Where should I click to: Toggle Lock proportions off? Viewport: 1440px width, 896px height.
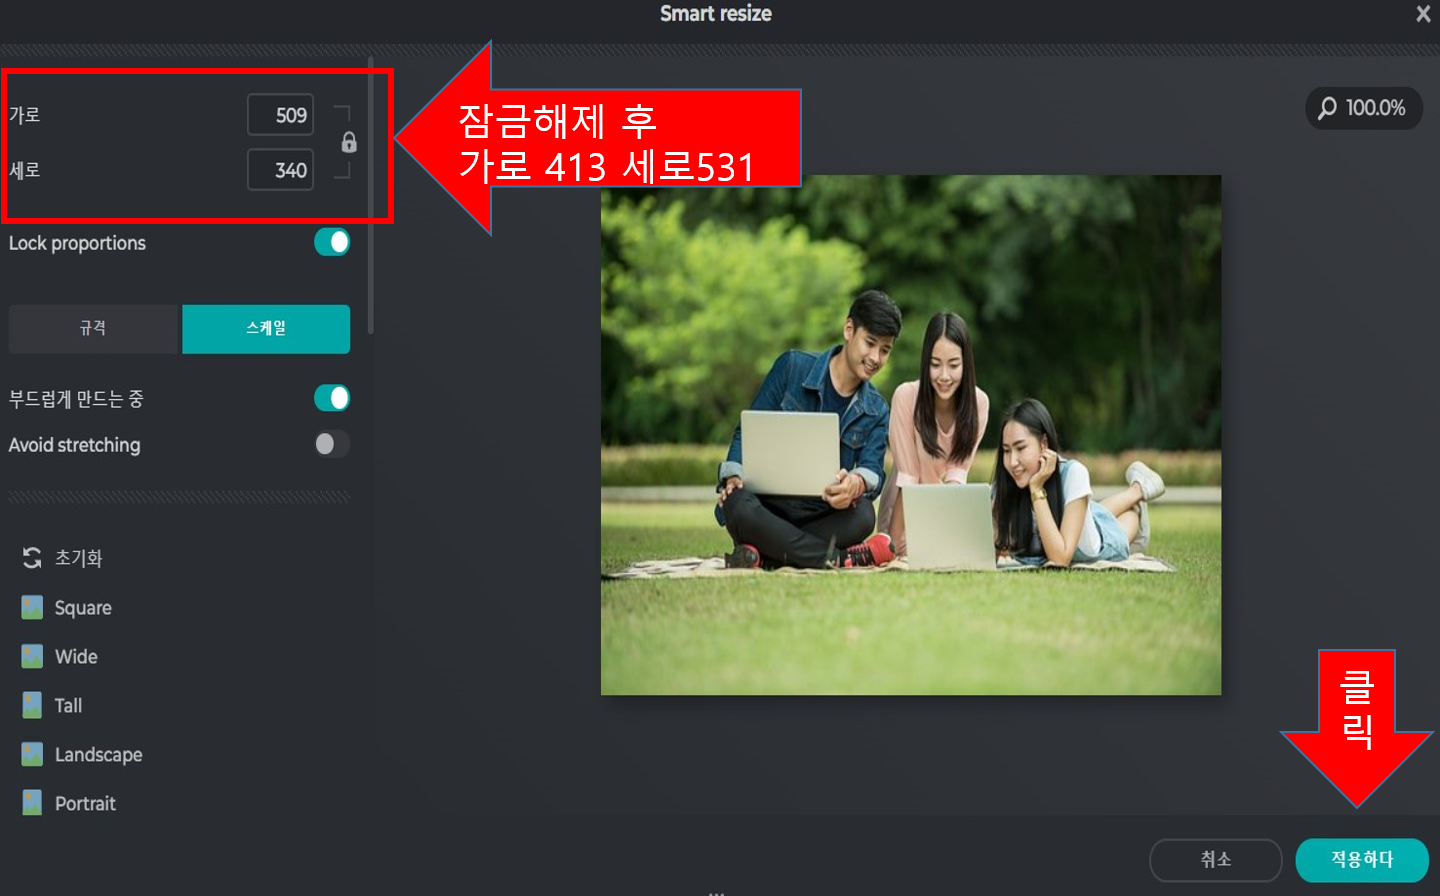pyautogui.click(x=331, y=242)
